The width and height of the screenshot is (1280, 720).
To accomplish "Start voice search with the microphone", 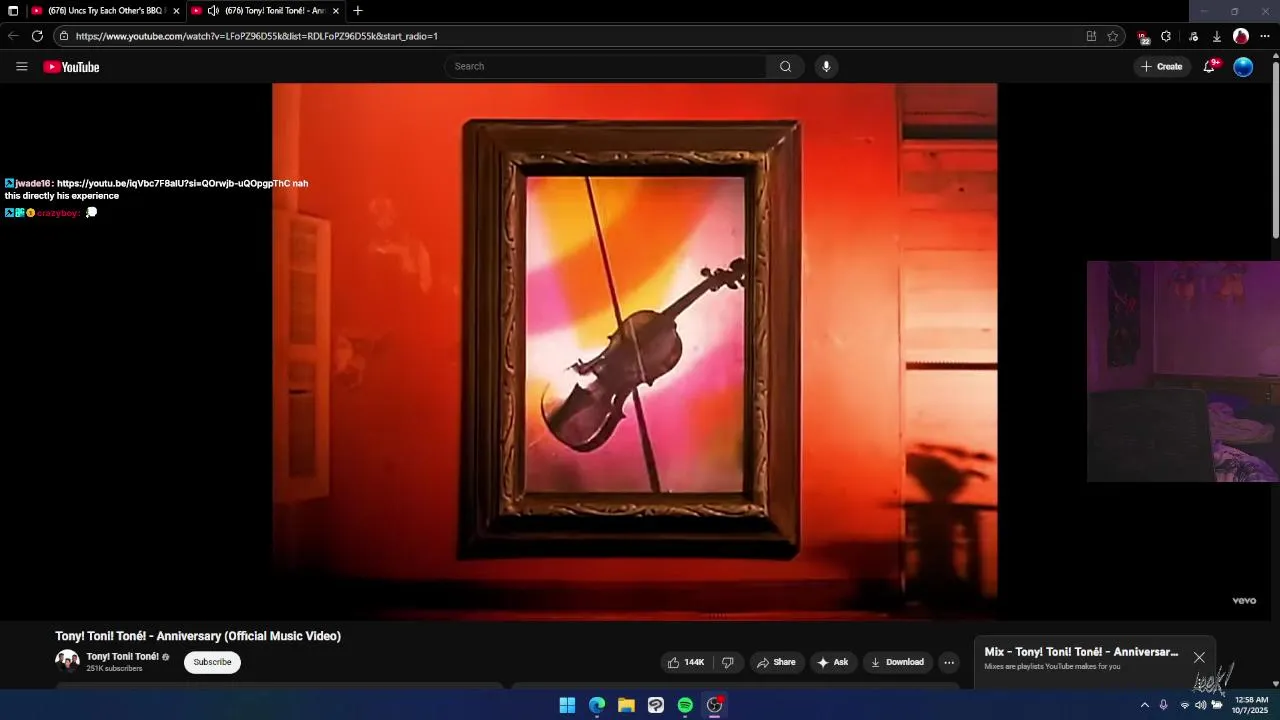I will 826,67.
